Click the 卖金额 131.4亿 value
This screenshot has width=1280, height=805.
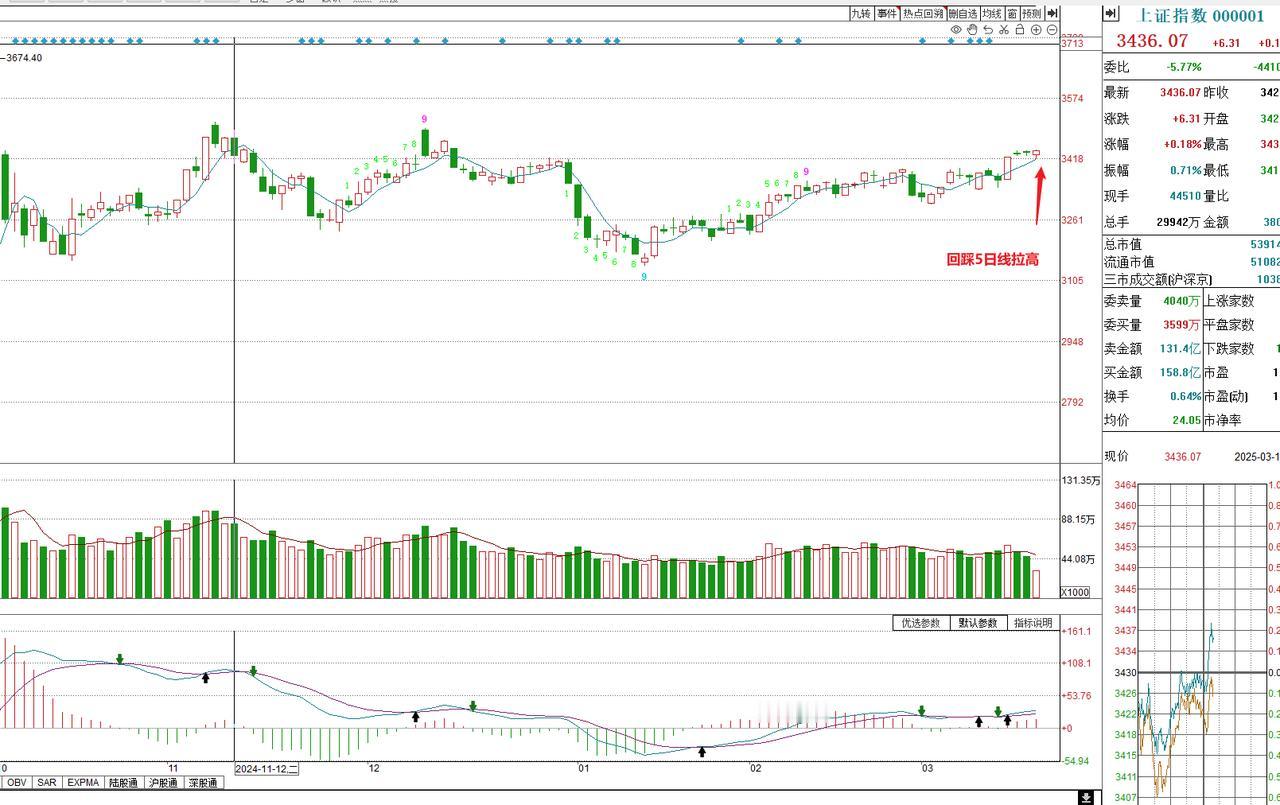pos(1181,349)
